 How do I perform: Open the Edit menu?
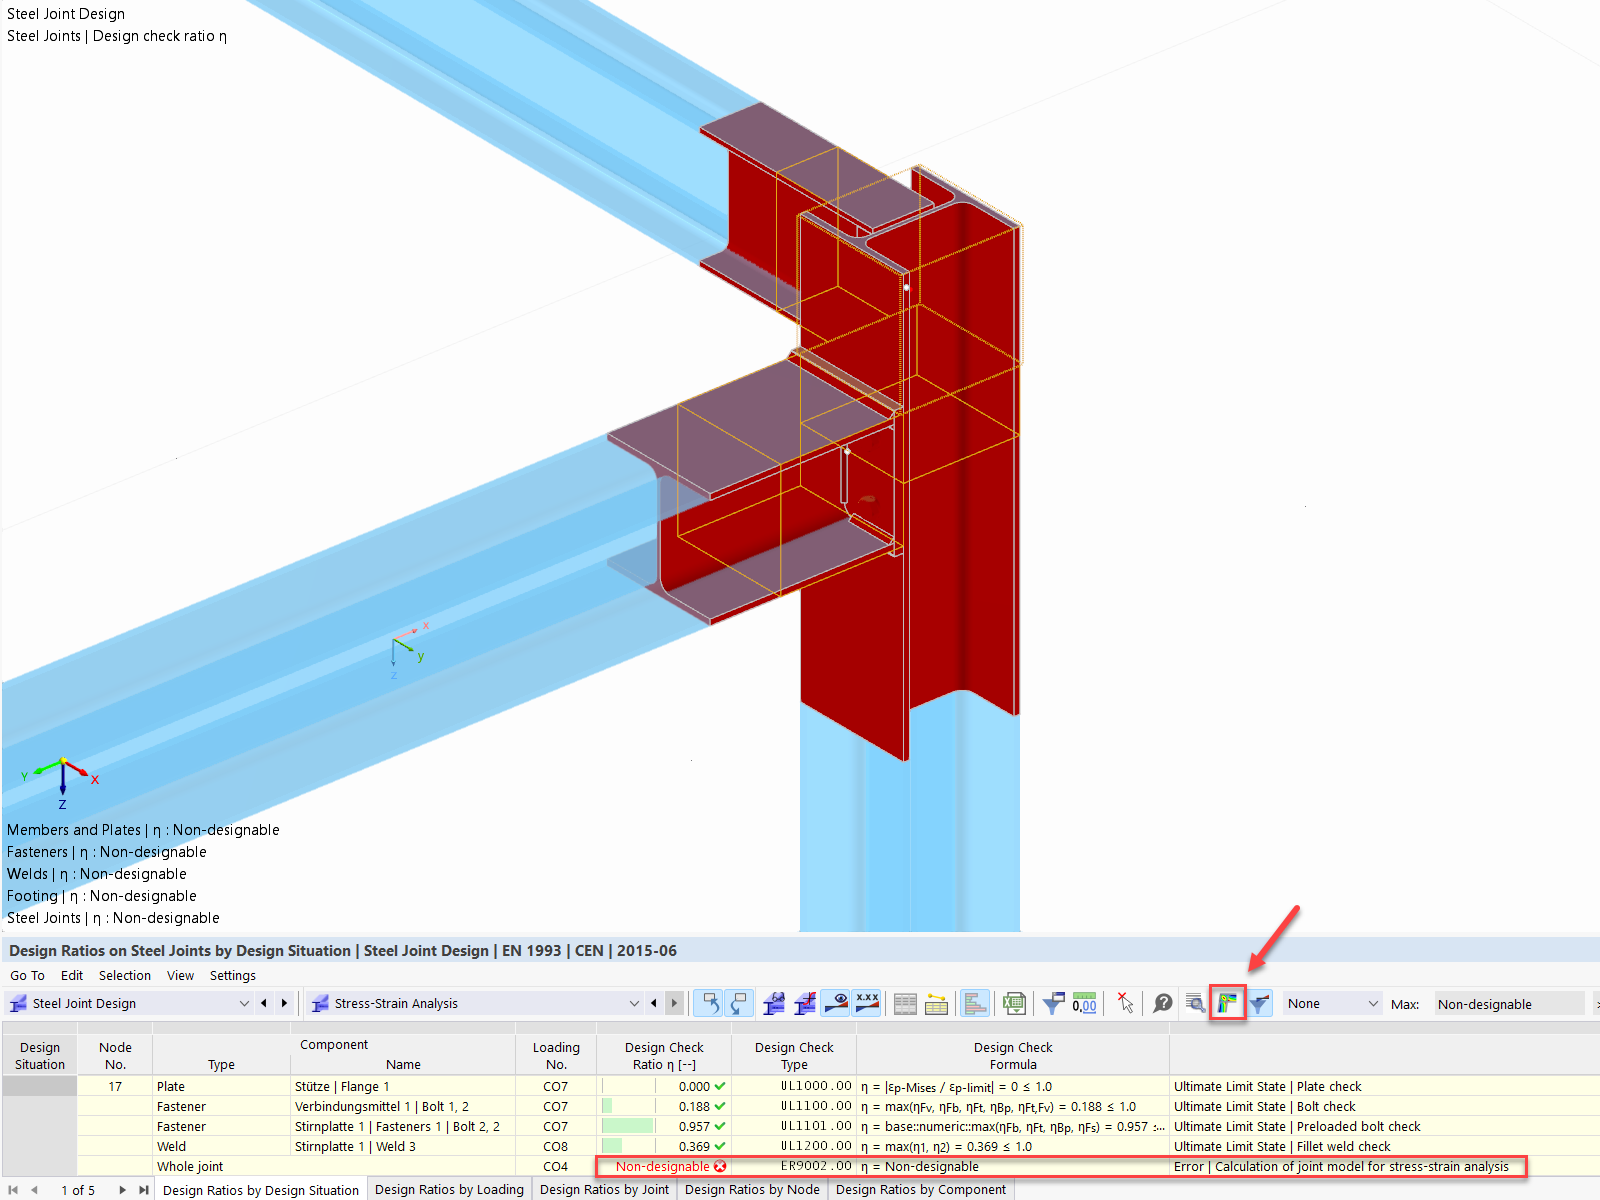coord(72,975)
